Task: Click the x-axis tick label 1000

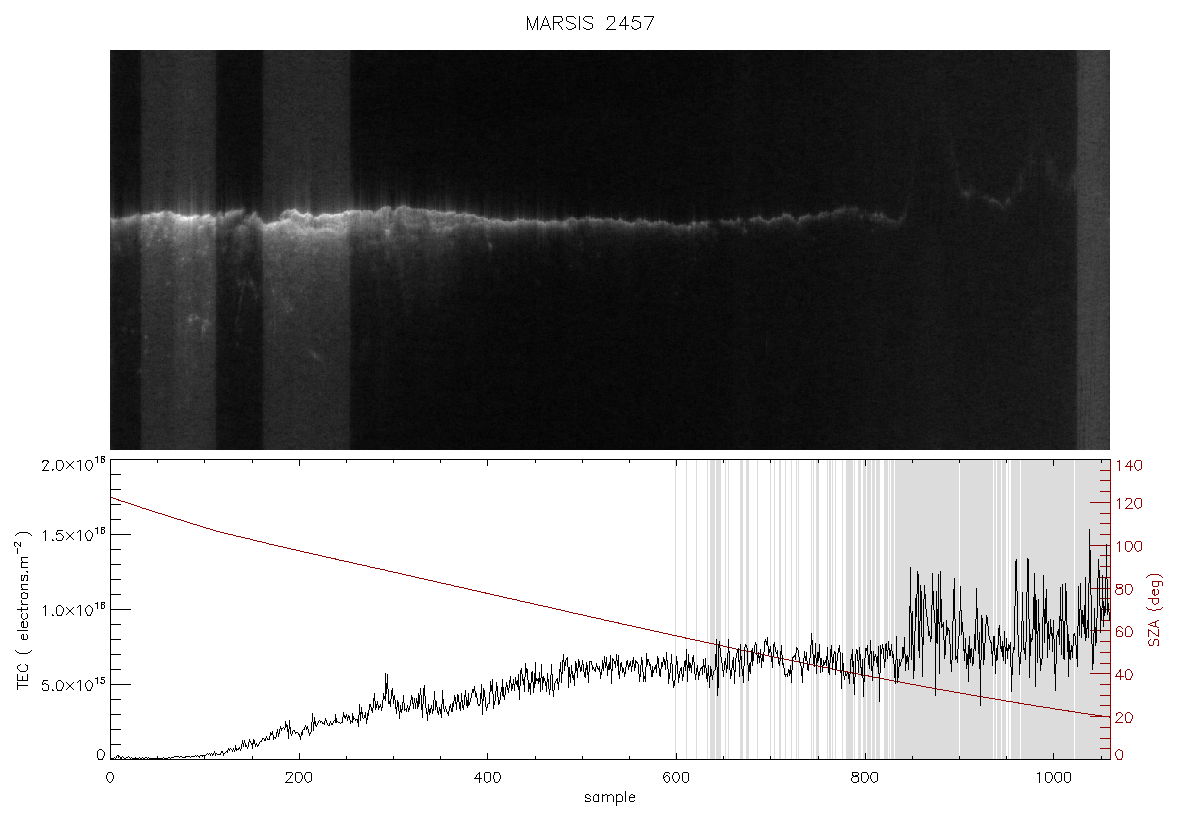Action: tap(1053, 777)
